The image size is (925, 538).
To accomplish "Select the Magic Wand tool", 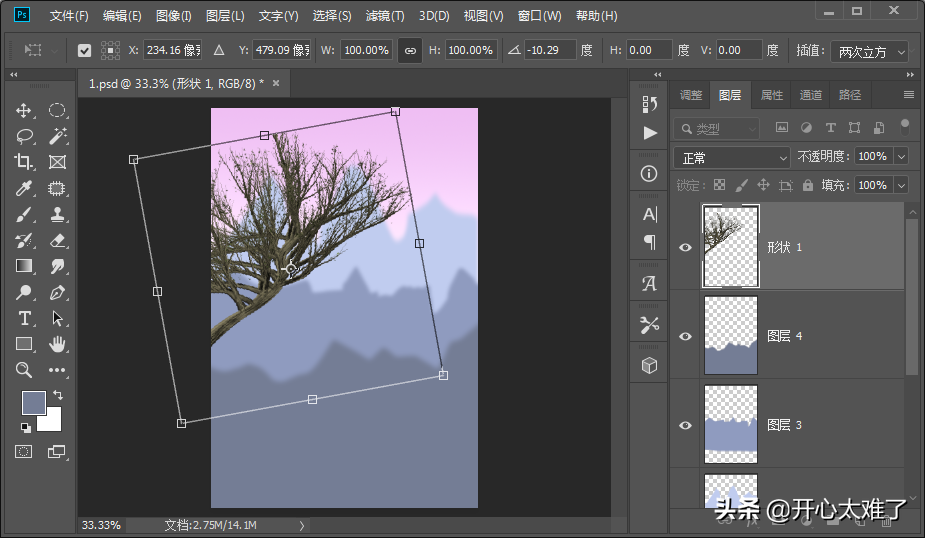I will coord(57,136).
